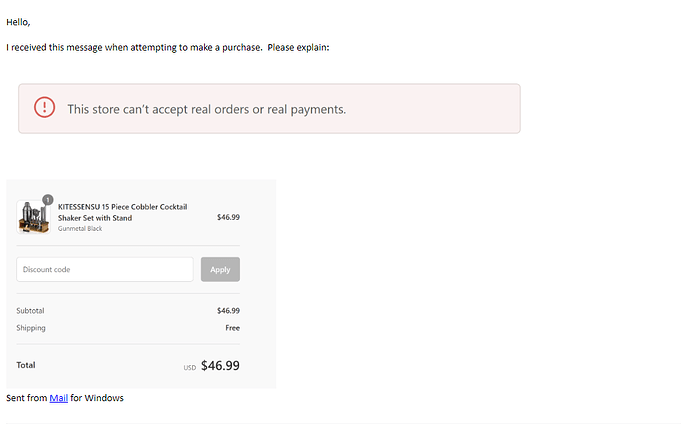Click the Shipping label
The image size is (690, 424).
[31, 328]
